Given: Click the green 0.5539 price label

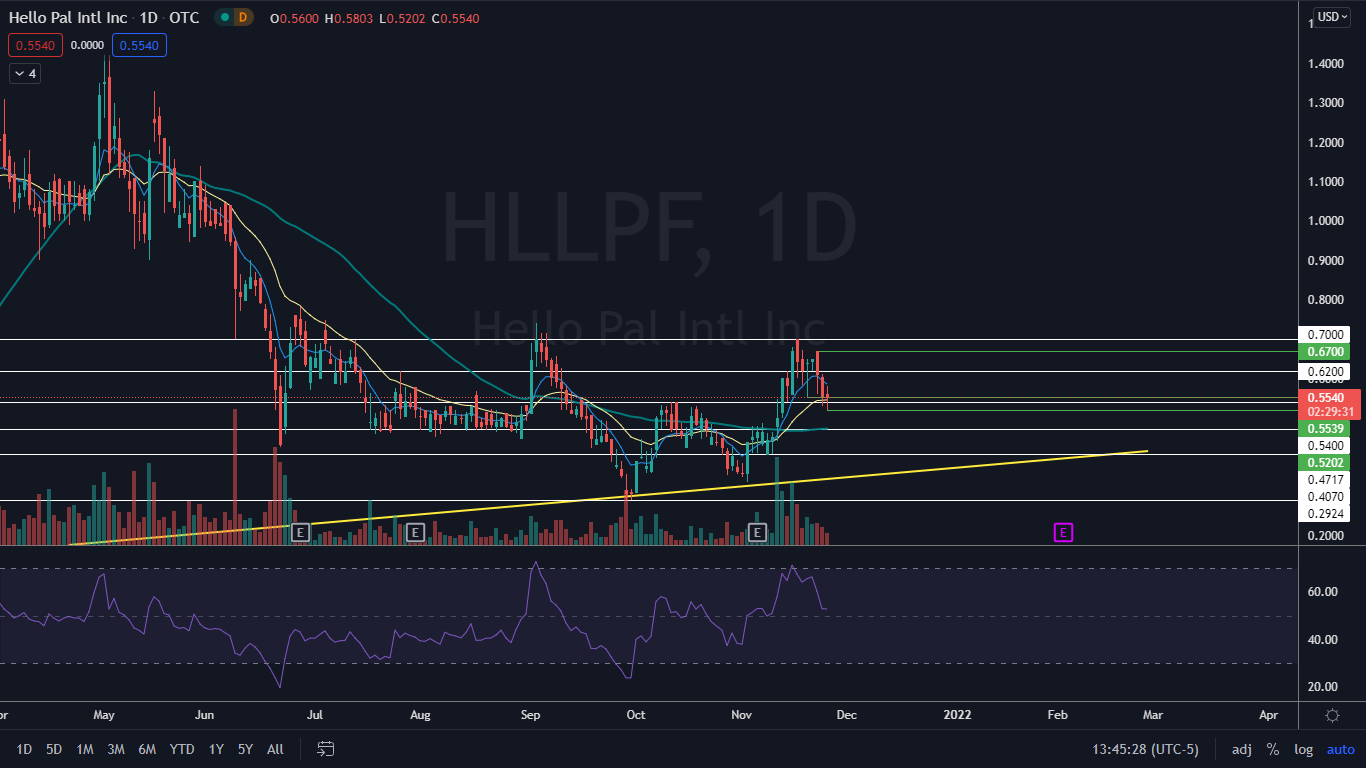Looking at the screenshot, I should tap(1324, 429).
